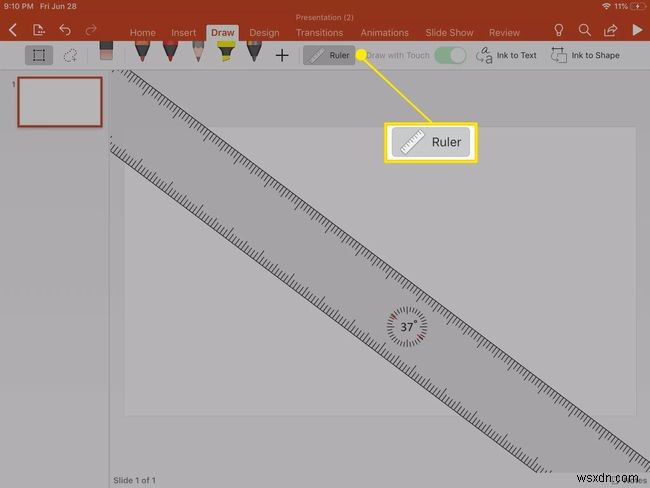Open the Review tab
Viewport: 650px width, 488px height.
tap(504, 33)
